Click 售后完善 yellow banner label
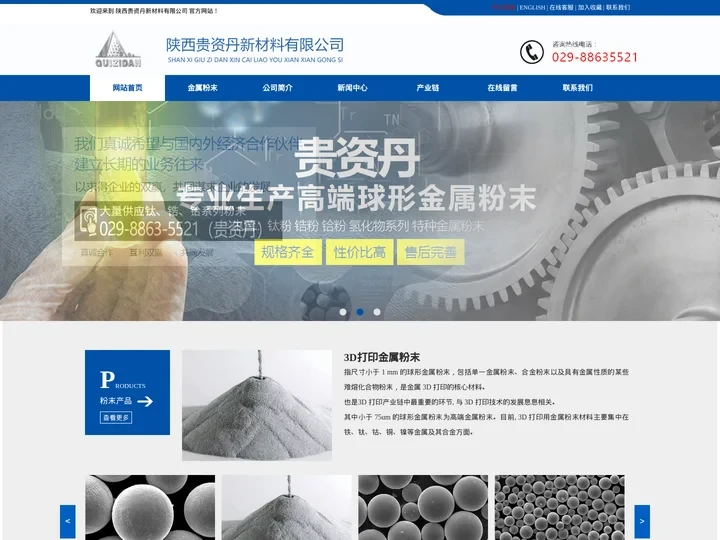The height and width of the screenshot is (540, 720). tap(431, 252)
